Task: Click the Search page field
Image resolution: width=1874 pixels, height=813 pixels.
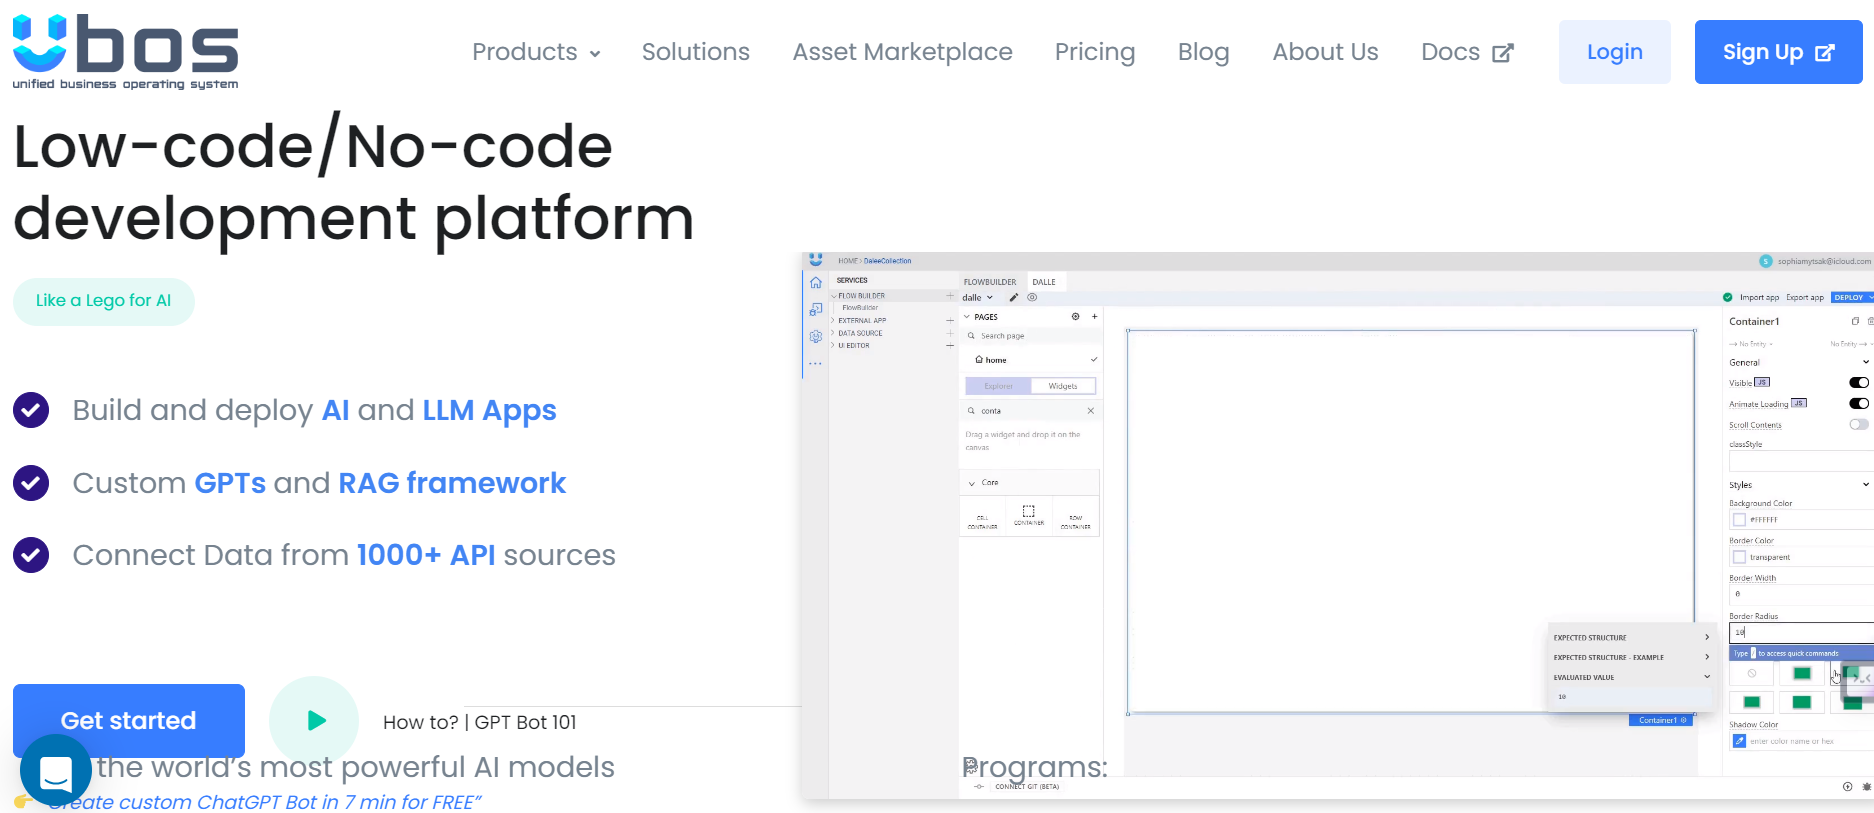Action: [x=1030, y=336]
